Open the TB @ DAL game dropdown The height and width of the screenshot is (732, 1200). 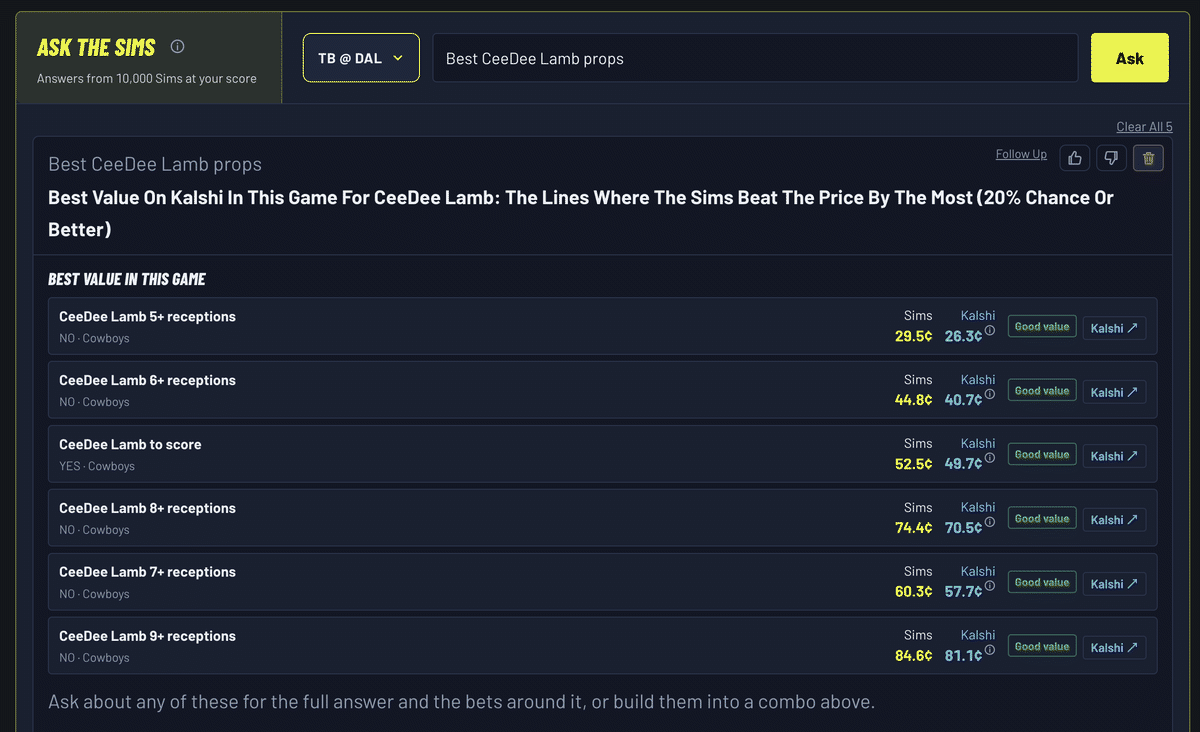pyautogui.click(x=361, y=58)
